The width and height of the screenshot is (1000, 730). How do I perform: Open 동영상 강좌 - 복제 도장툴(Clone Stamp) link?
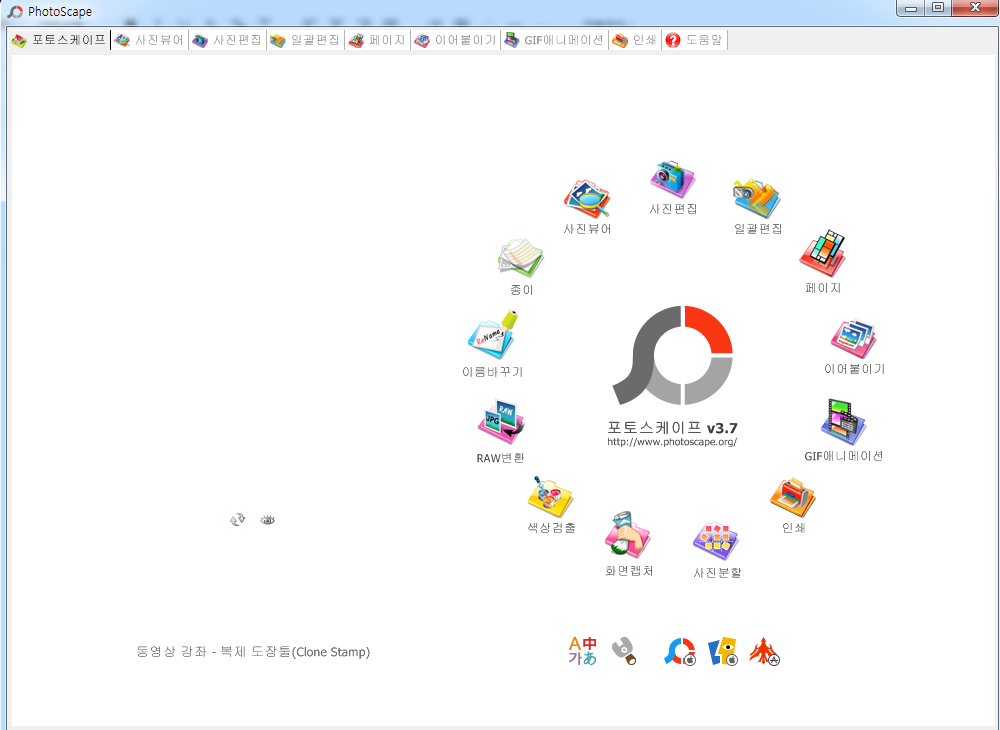(253, 652)
